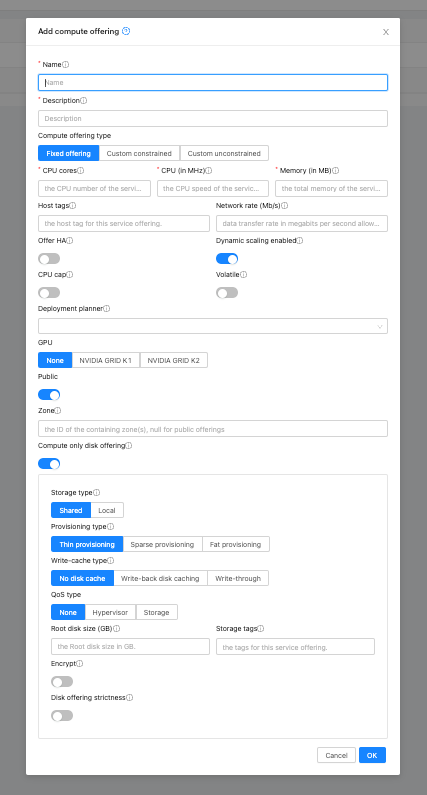Open the Deployment planner dropdown

[x=213, y=326]
